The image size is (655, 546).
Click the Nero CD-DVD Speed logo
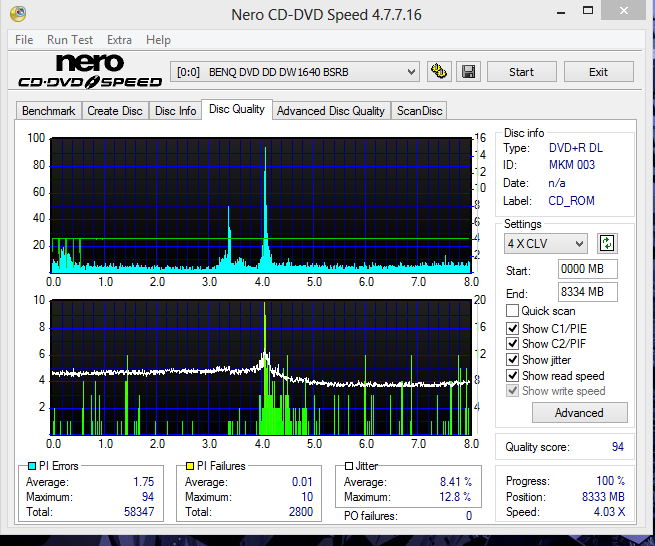point(90,71)
